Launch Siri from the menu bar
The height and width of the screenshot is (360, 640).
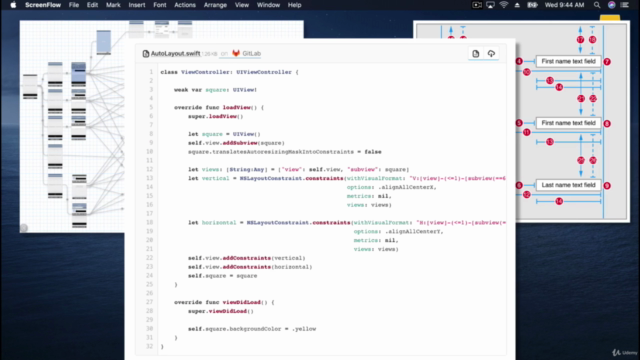point(611,5)
